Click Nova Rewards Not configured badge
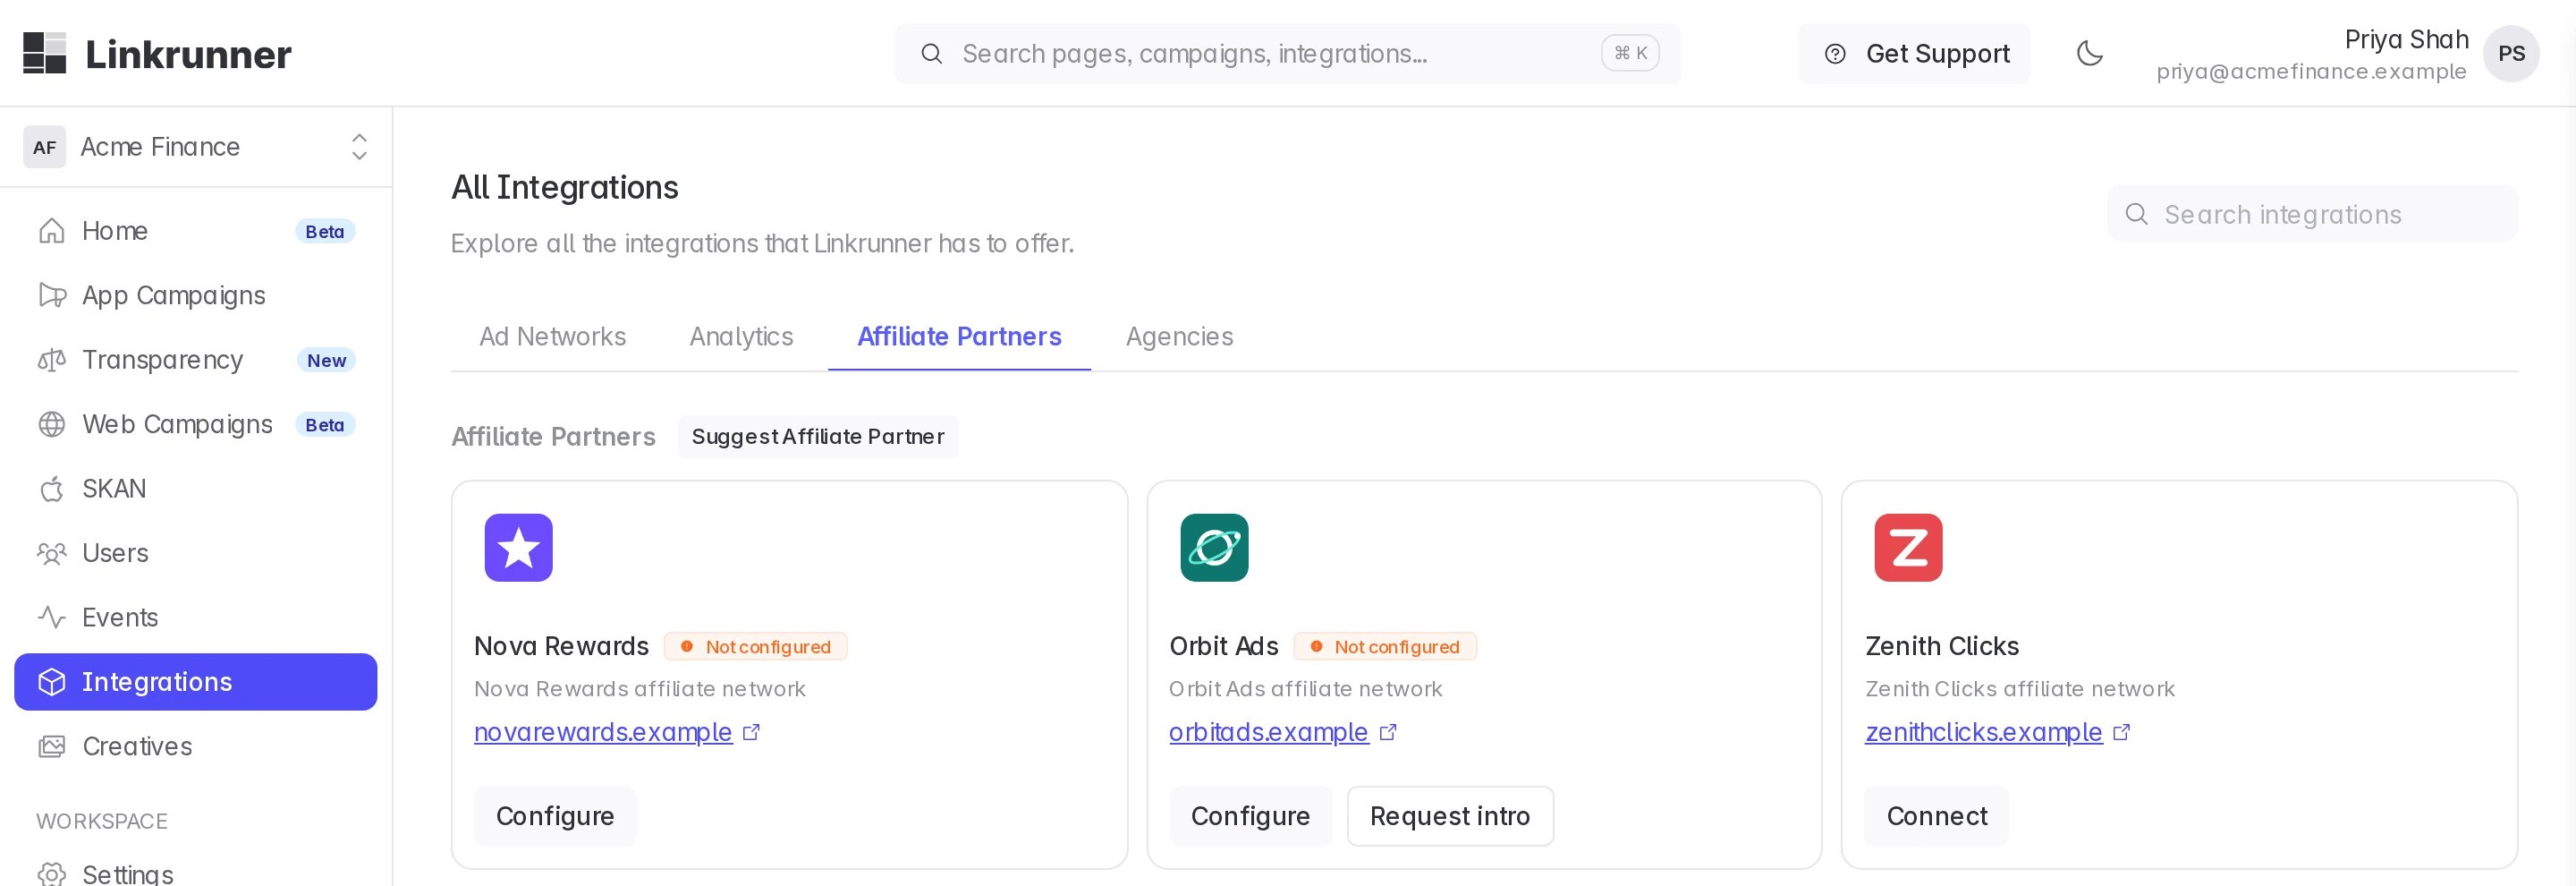2576x886 pixels. (756, 647)
